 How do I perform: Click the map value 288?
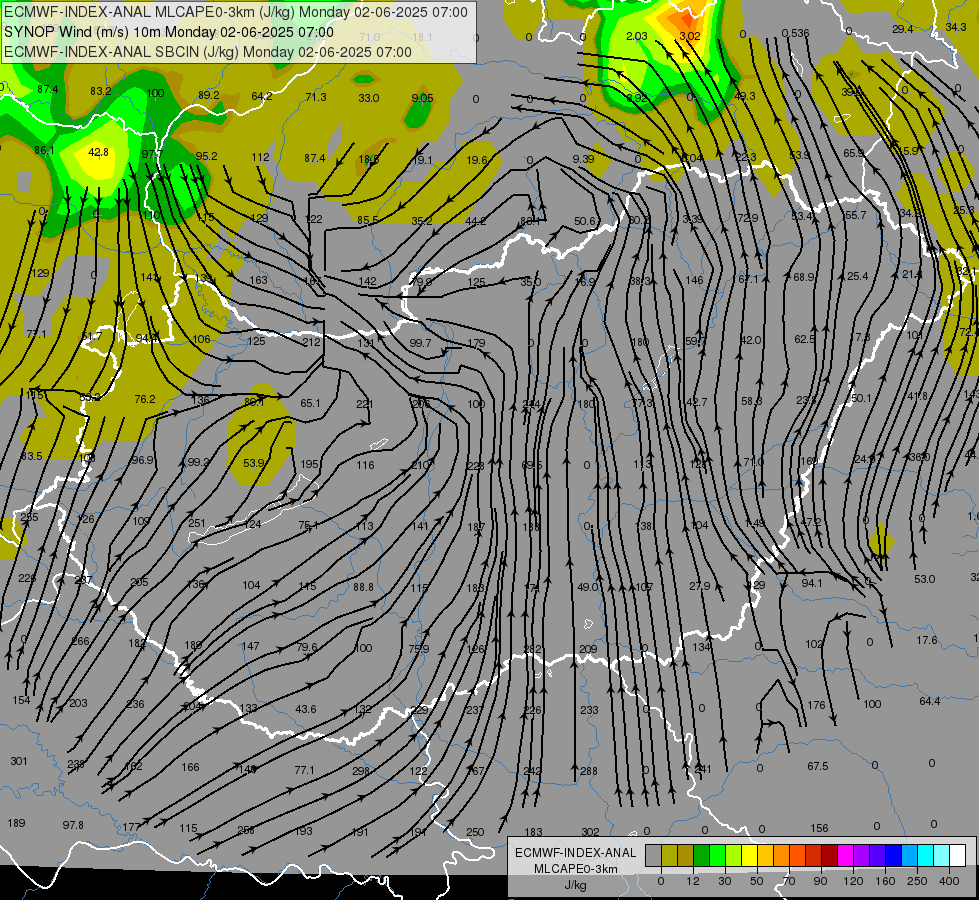[x=589, y=771]
